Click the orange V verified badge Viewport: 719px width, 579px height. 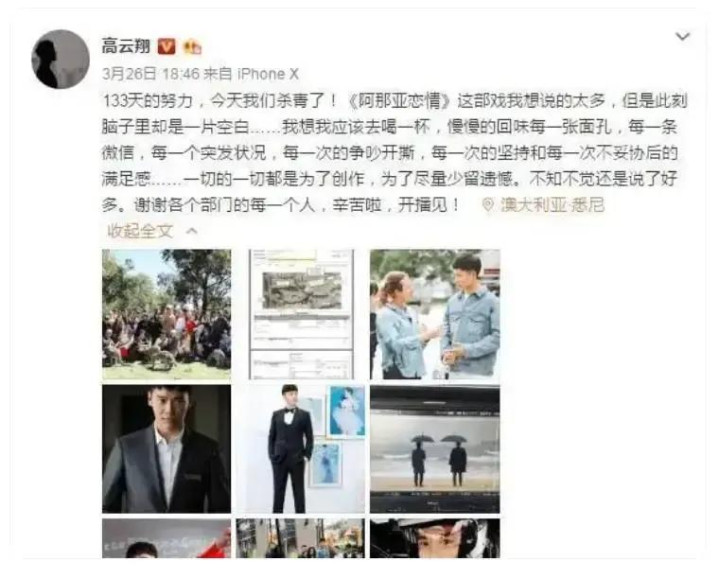[166, 46]
